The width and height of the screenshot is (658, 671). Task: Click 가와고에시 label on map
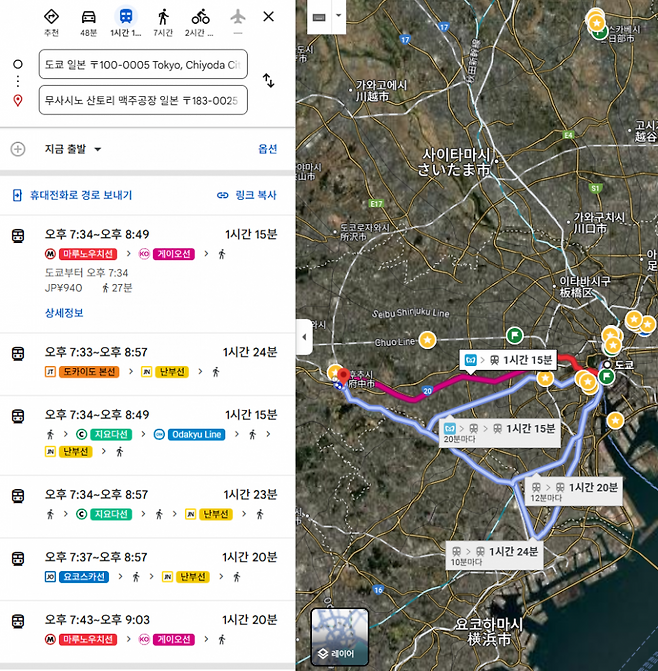381,91
